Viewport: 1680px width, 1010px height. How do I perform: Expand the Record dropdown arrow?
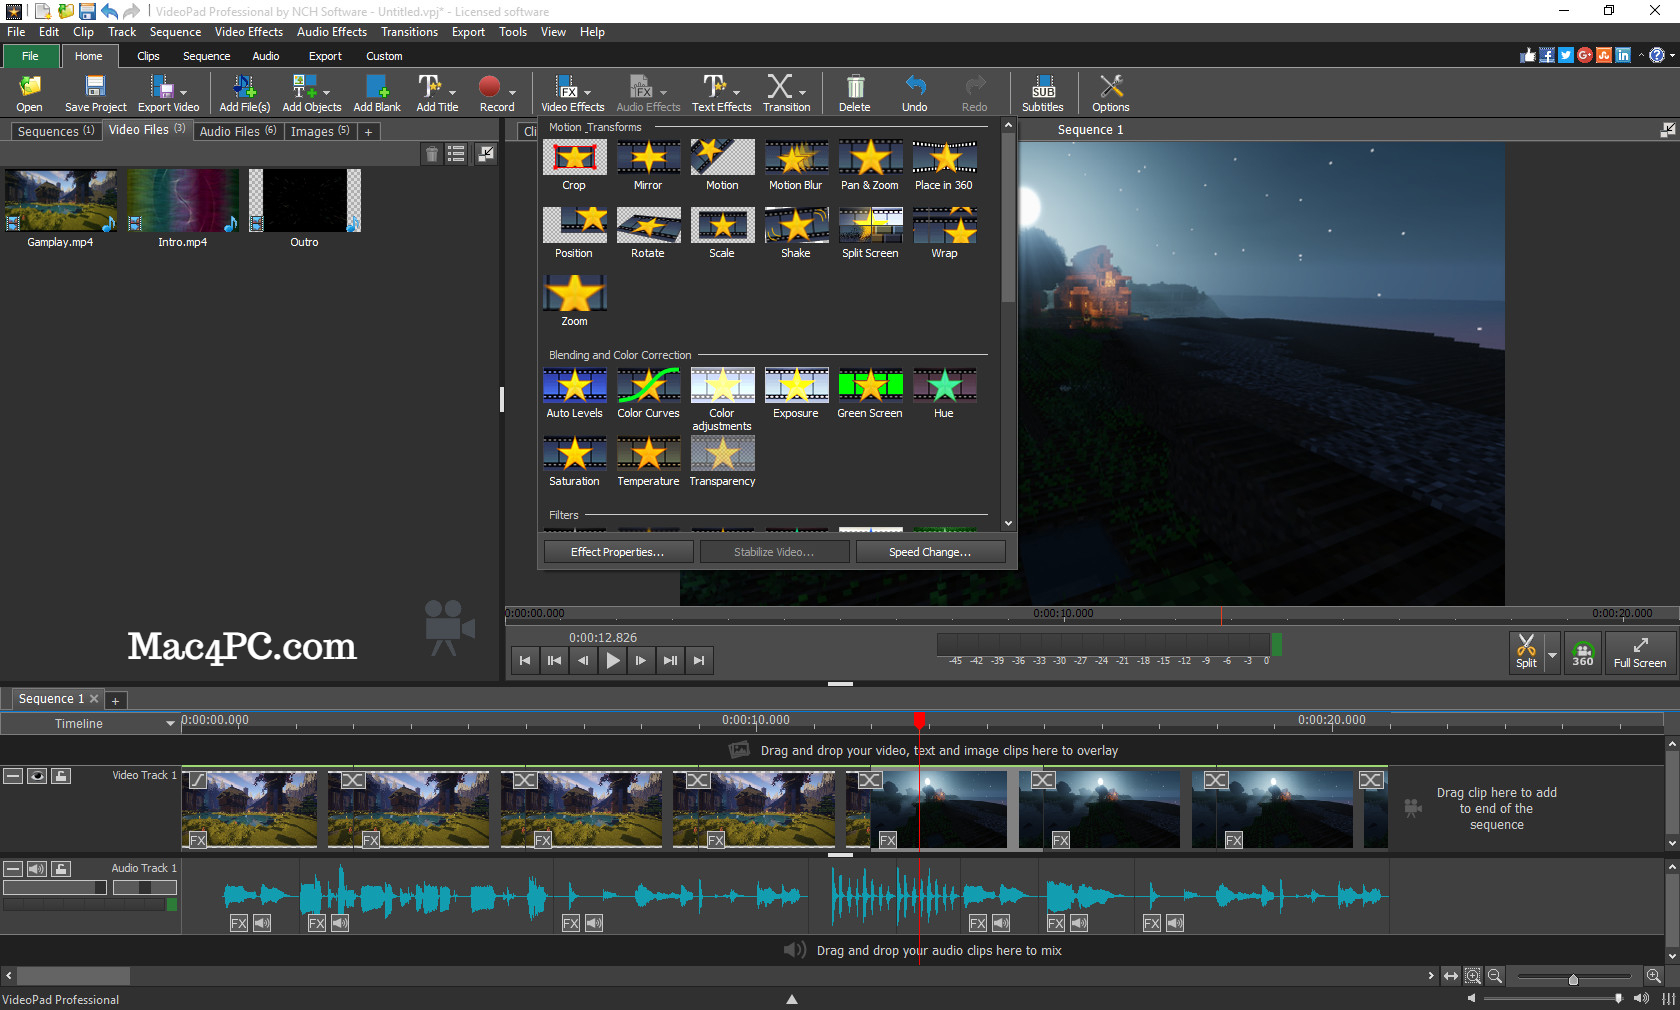pos(512,92)
